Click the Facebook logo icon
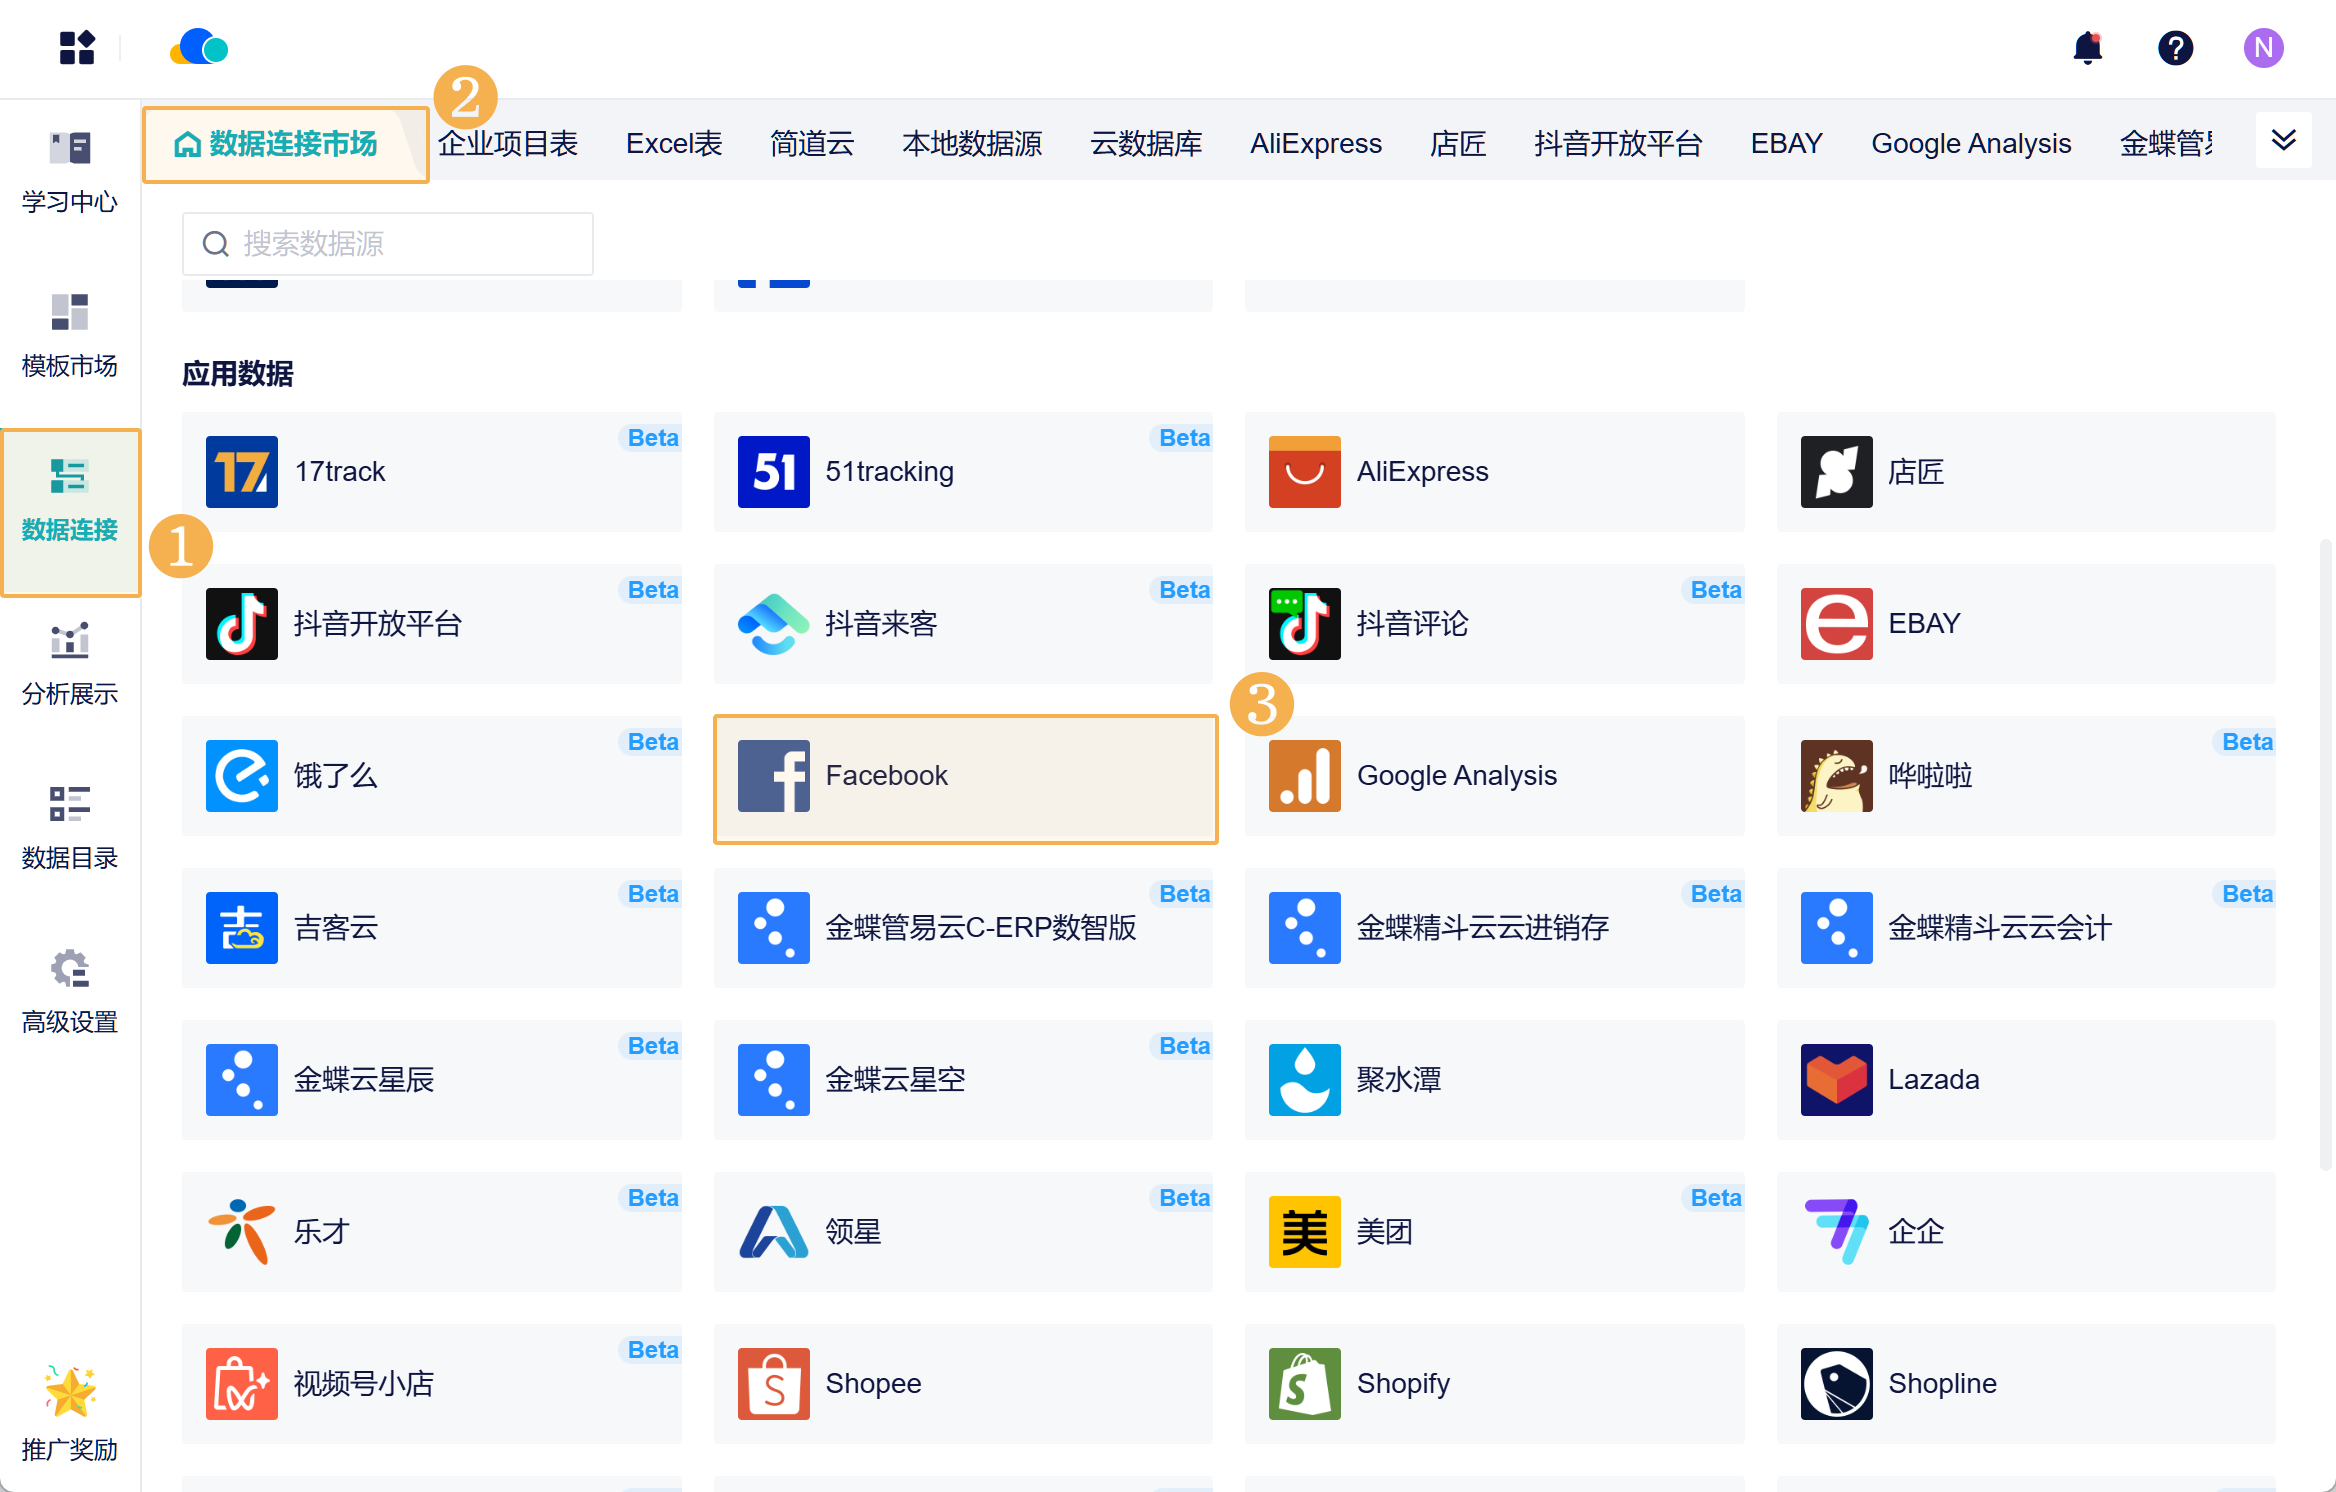This screenshot has width=2336, height=1492. tap(774, 776)
